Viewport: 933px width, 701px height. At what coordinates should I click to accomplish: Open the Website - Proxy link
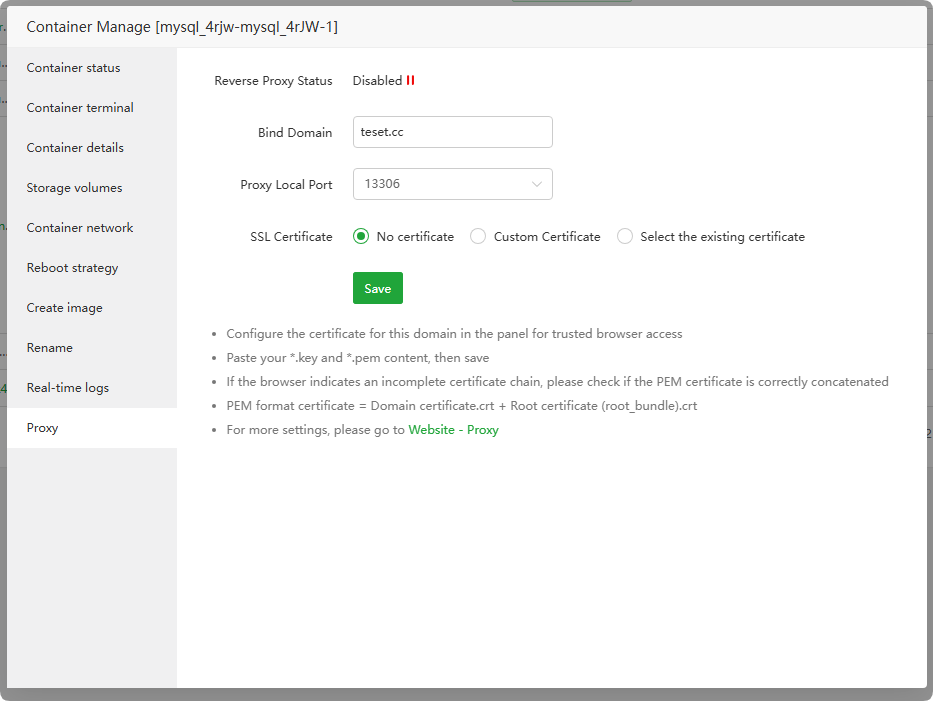[x=453, y=430]
